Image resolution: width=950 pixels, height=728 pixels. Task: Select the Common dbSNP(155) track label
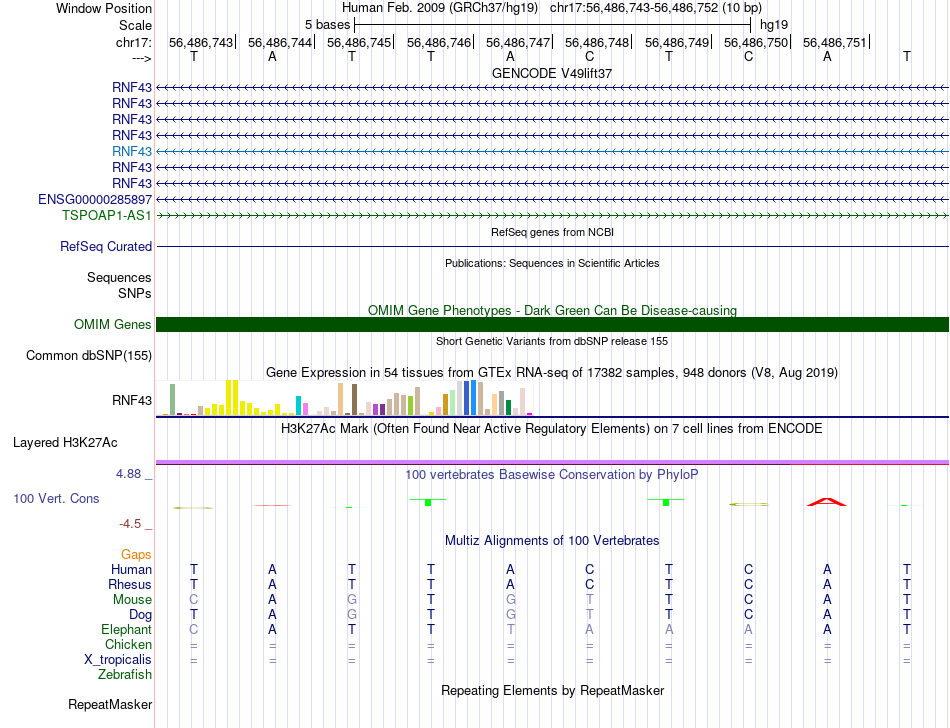[x=89, y=355]
